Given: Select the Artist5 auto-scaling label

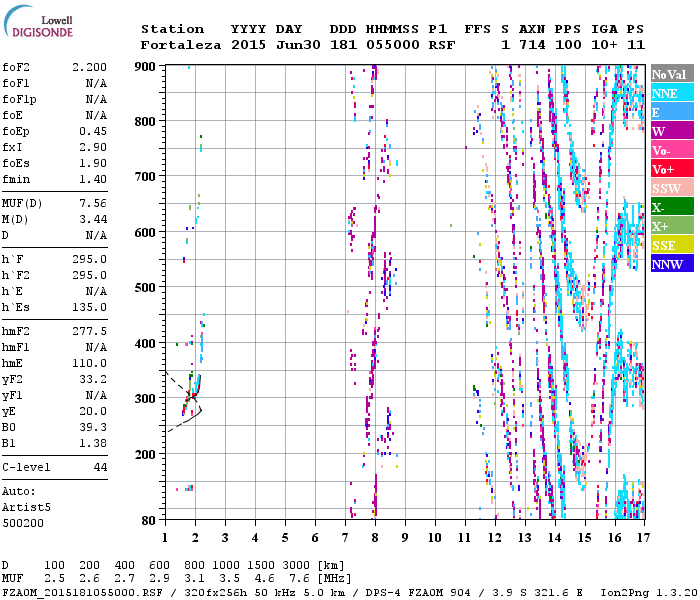Looking at the screenshot, I should [25, 507].
